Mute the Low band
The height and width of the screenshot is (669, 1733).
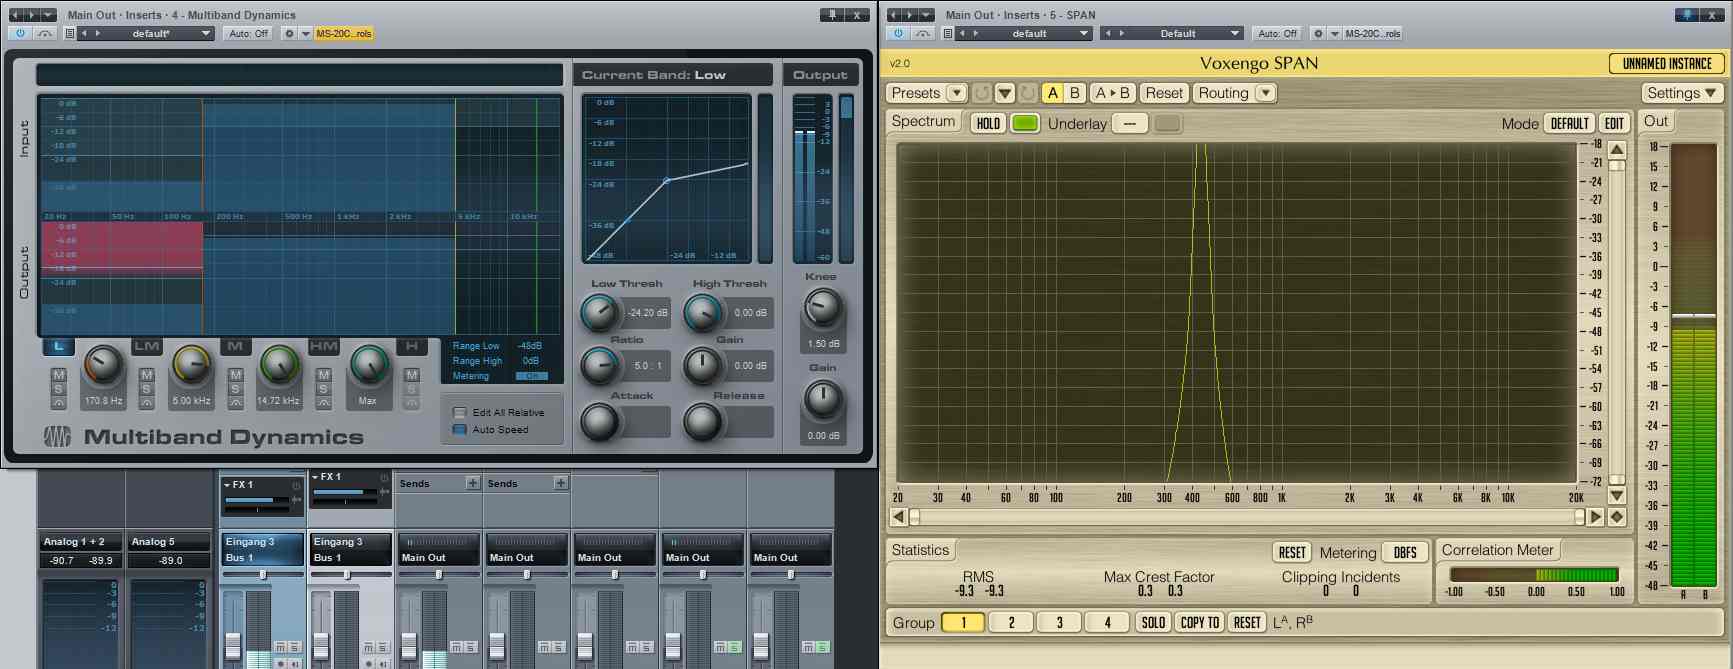click(58, 375)
